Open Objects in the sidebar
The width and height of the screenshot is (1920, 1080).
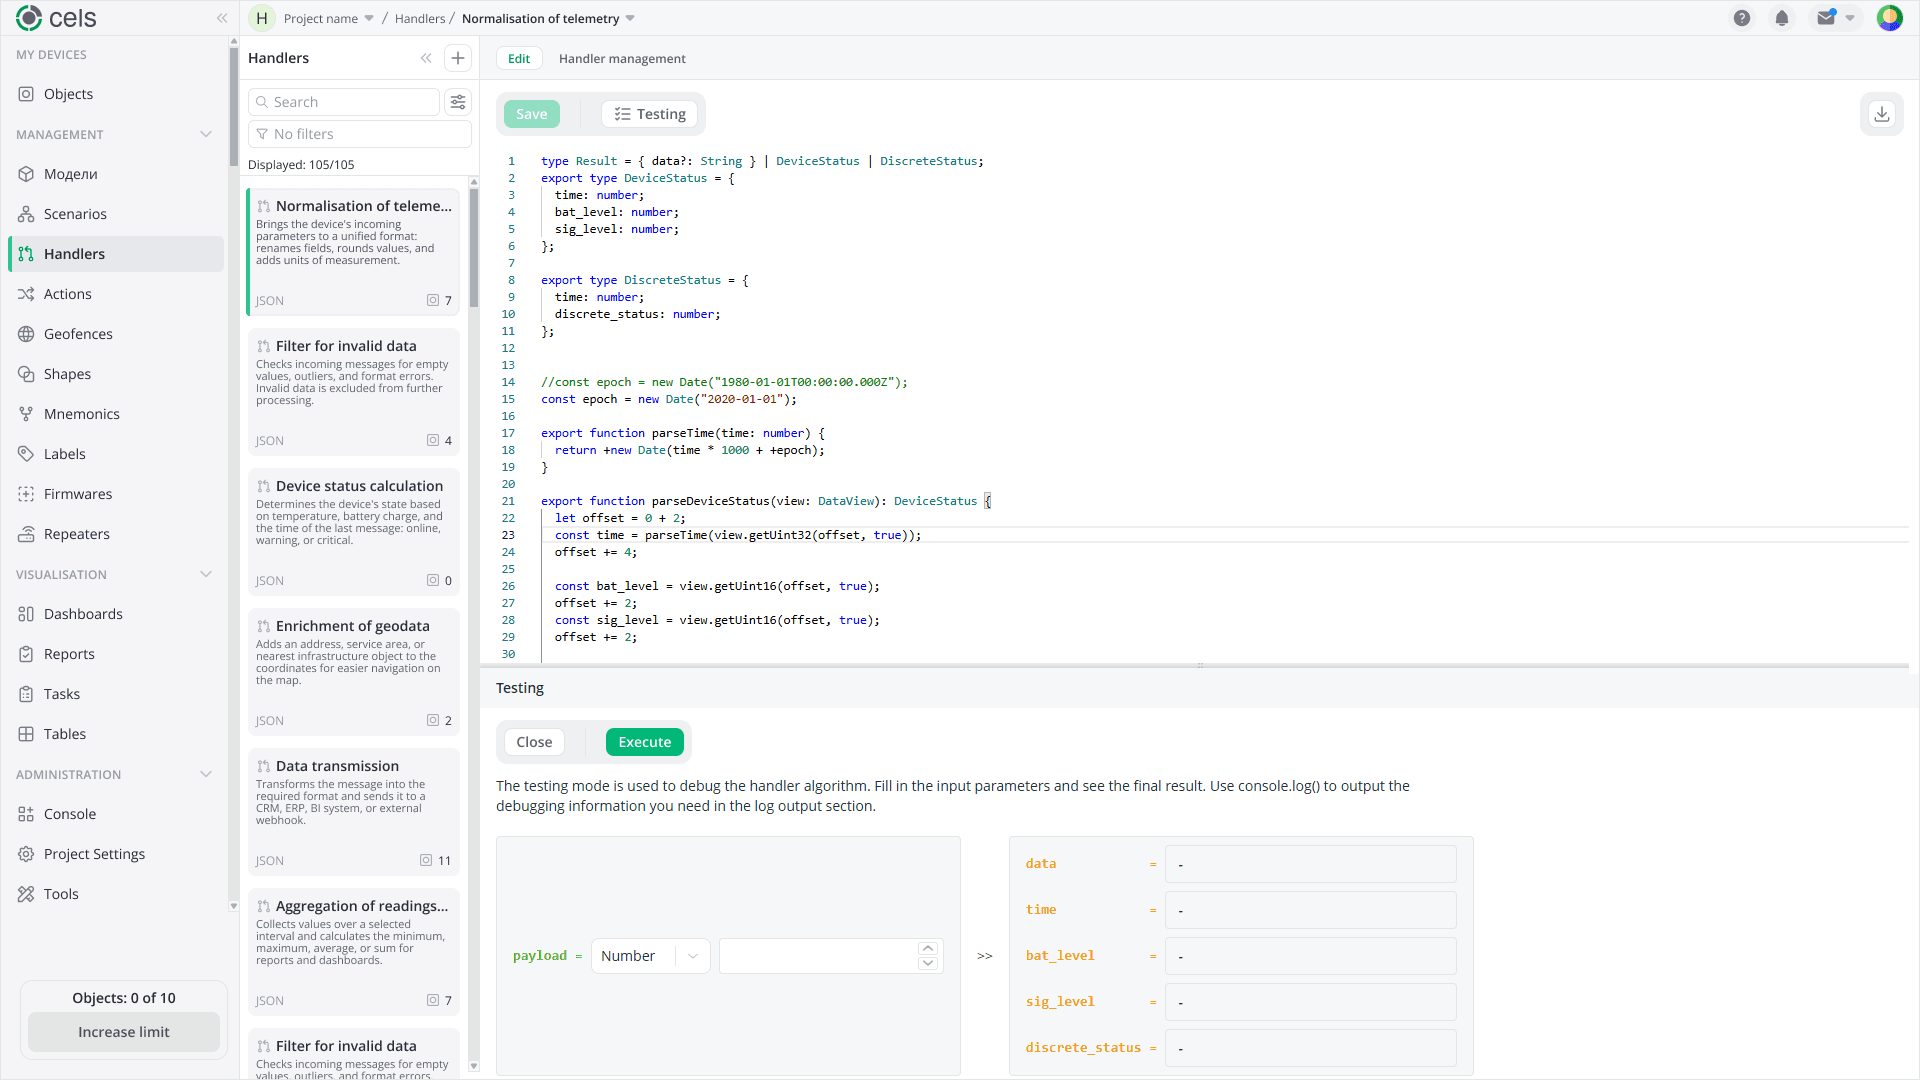click(x=116, y=94)
